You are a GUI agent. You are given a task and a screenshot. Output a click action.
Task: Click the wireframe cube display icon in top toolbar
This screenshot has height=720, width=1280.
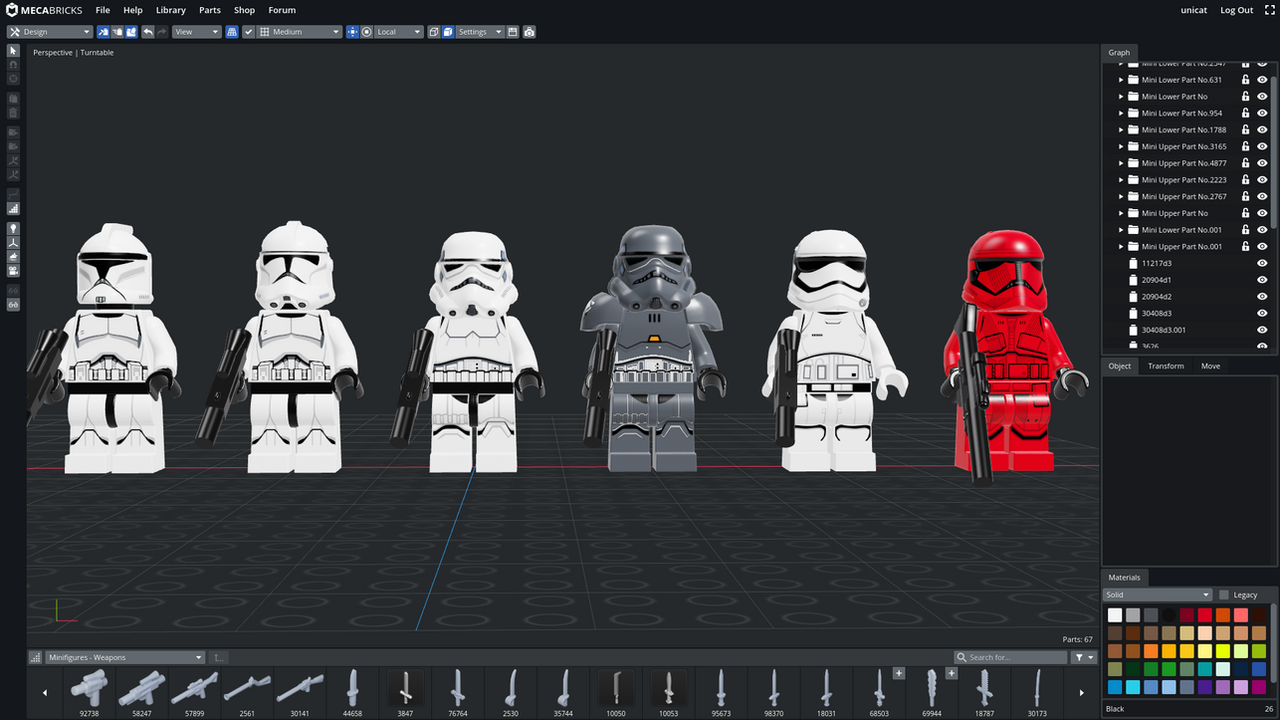433,32
